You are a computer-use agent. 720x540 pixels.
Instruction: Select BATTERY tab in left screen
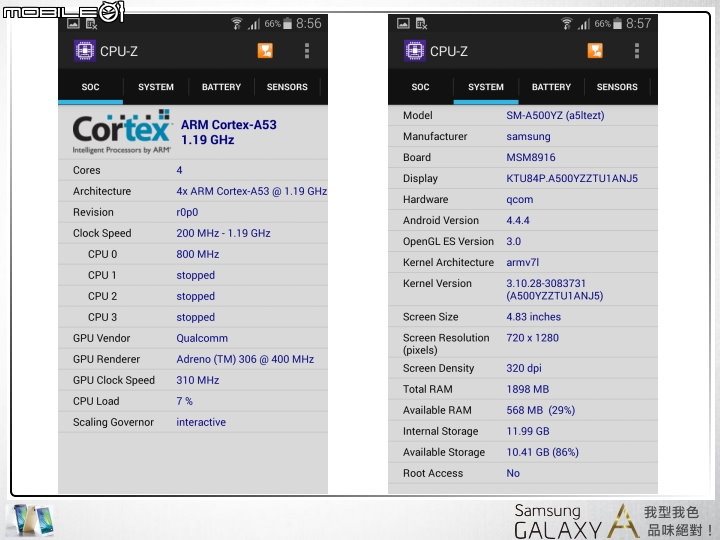click(x=221, y=87)
